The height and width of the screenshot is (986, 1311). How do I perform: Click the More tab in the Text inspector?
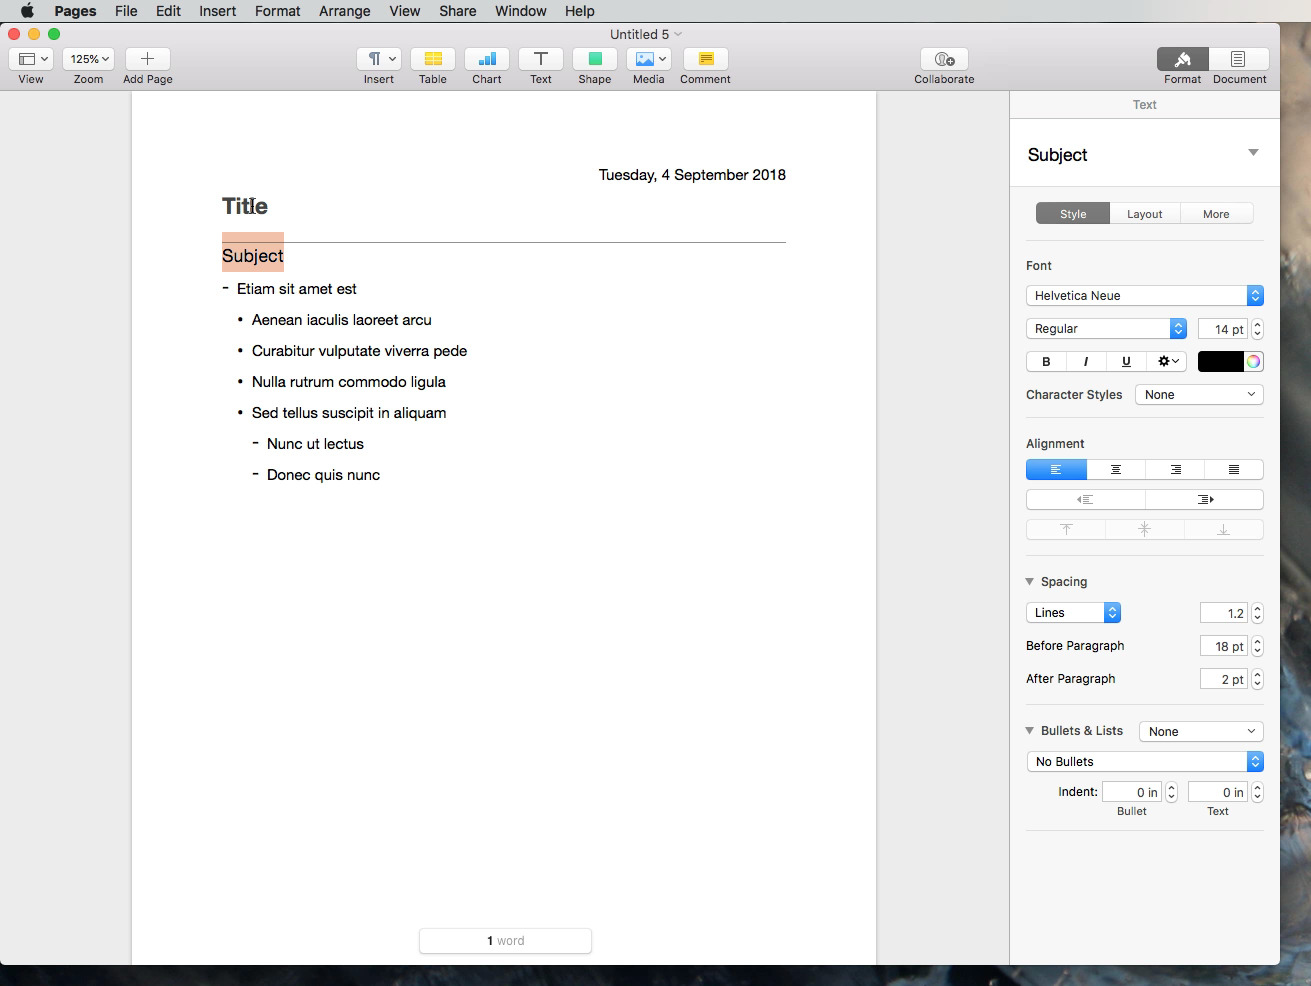[x=1216, y=214]
